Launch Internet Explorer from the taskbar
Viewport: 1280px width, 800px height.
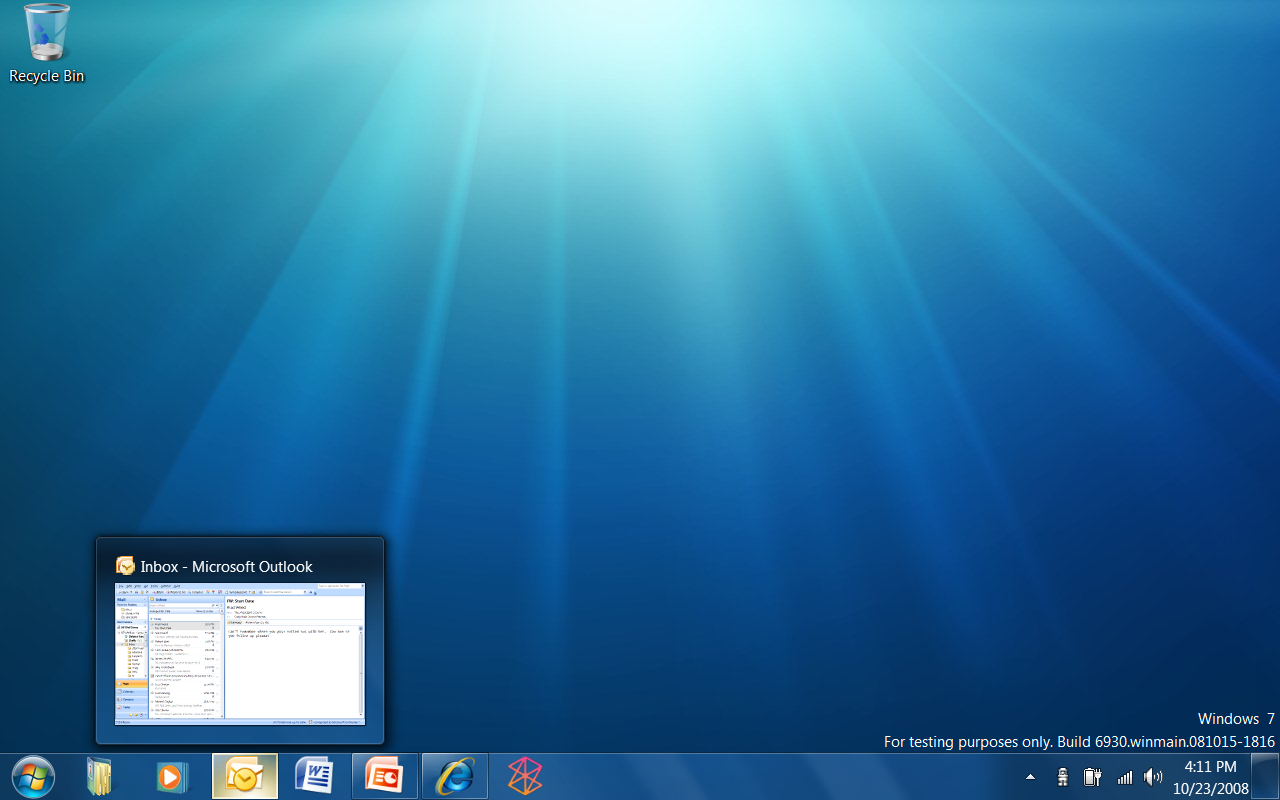(455, 776)
